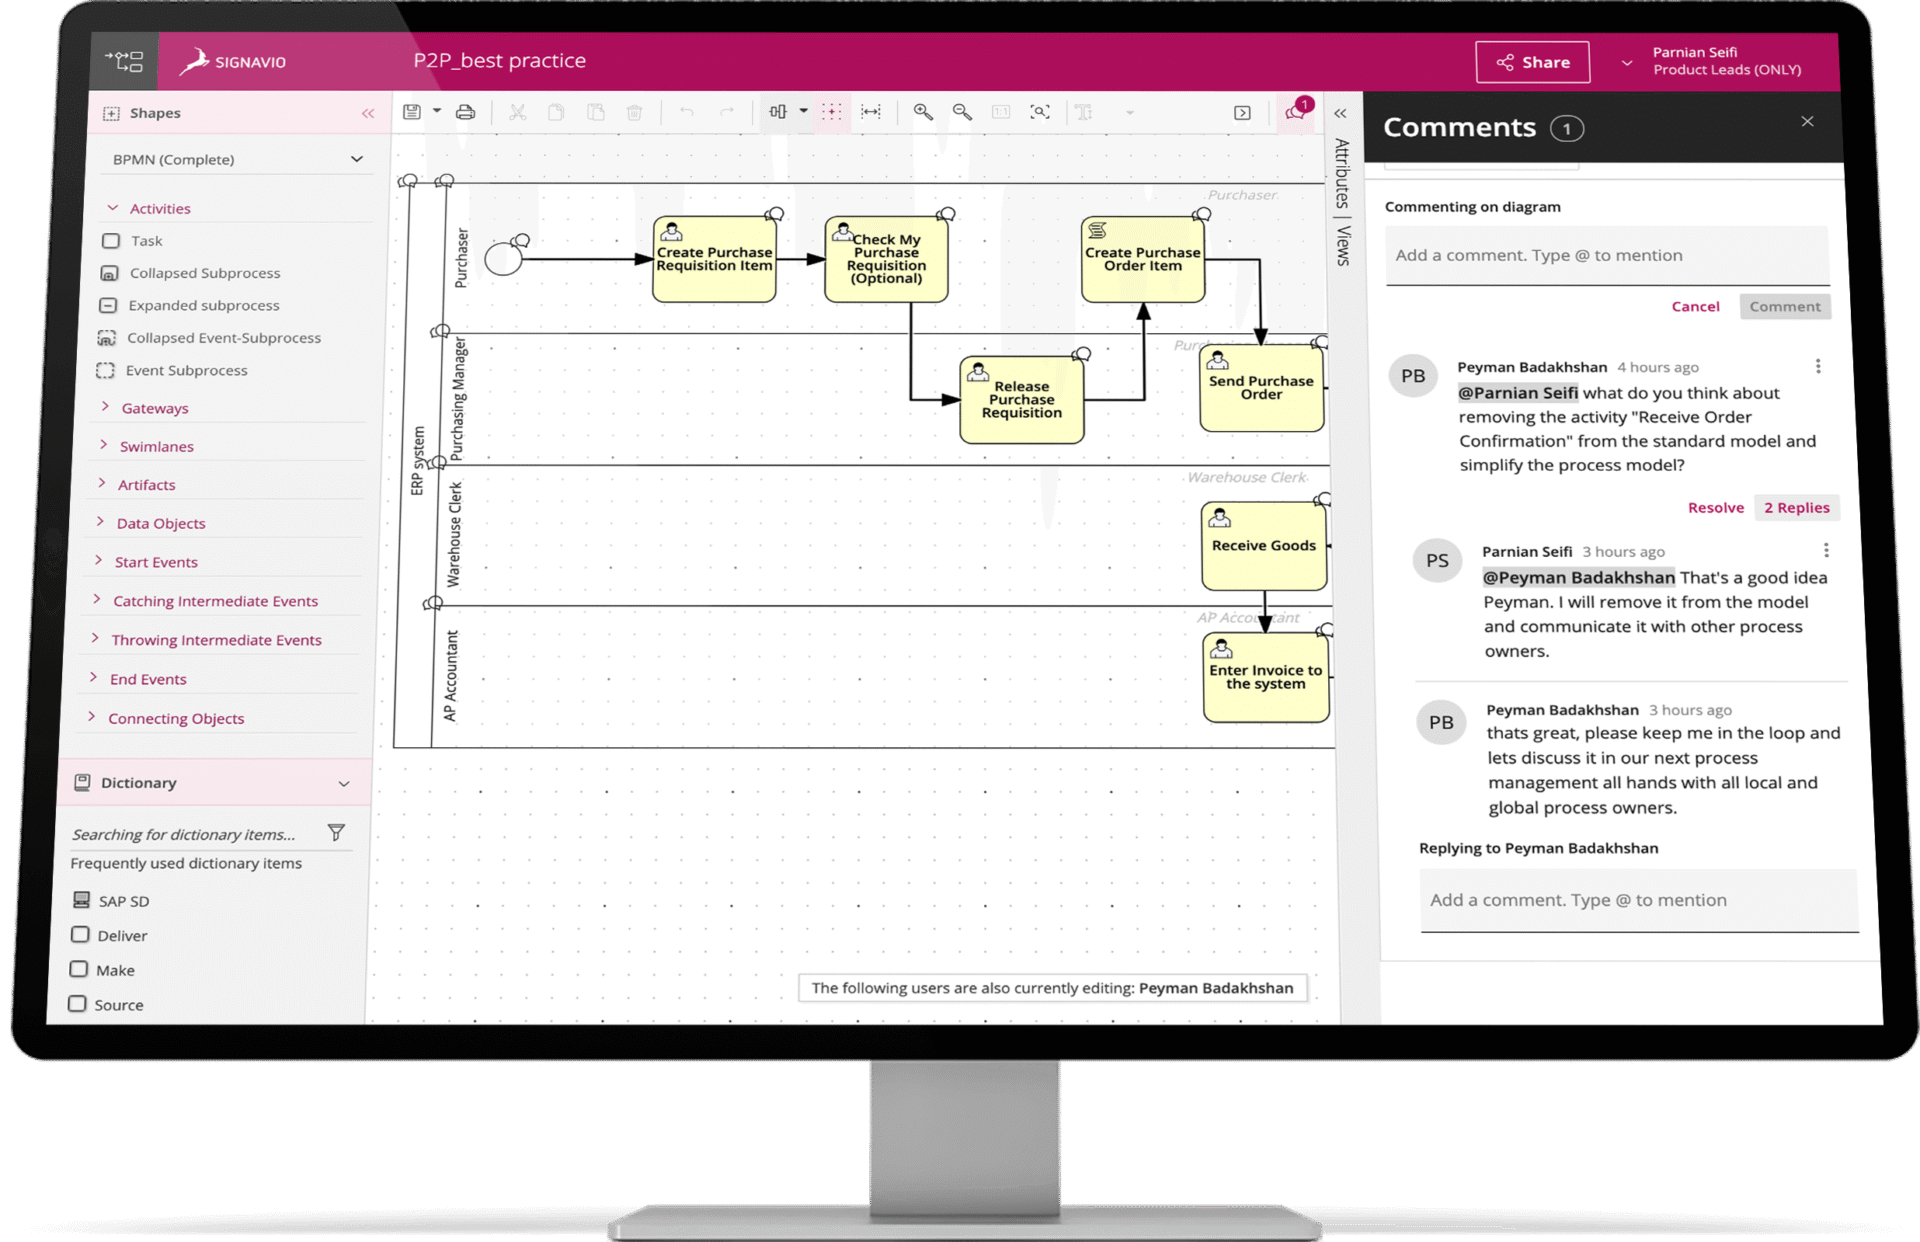Viewport: 1920px width, 1242px height.
Task: Click the Print icon in the toolbar
Action: coord(464,112)
